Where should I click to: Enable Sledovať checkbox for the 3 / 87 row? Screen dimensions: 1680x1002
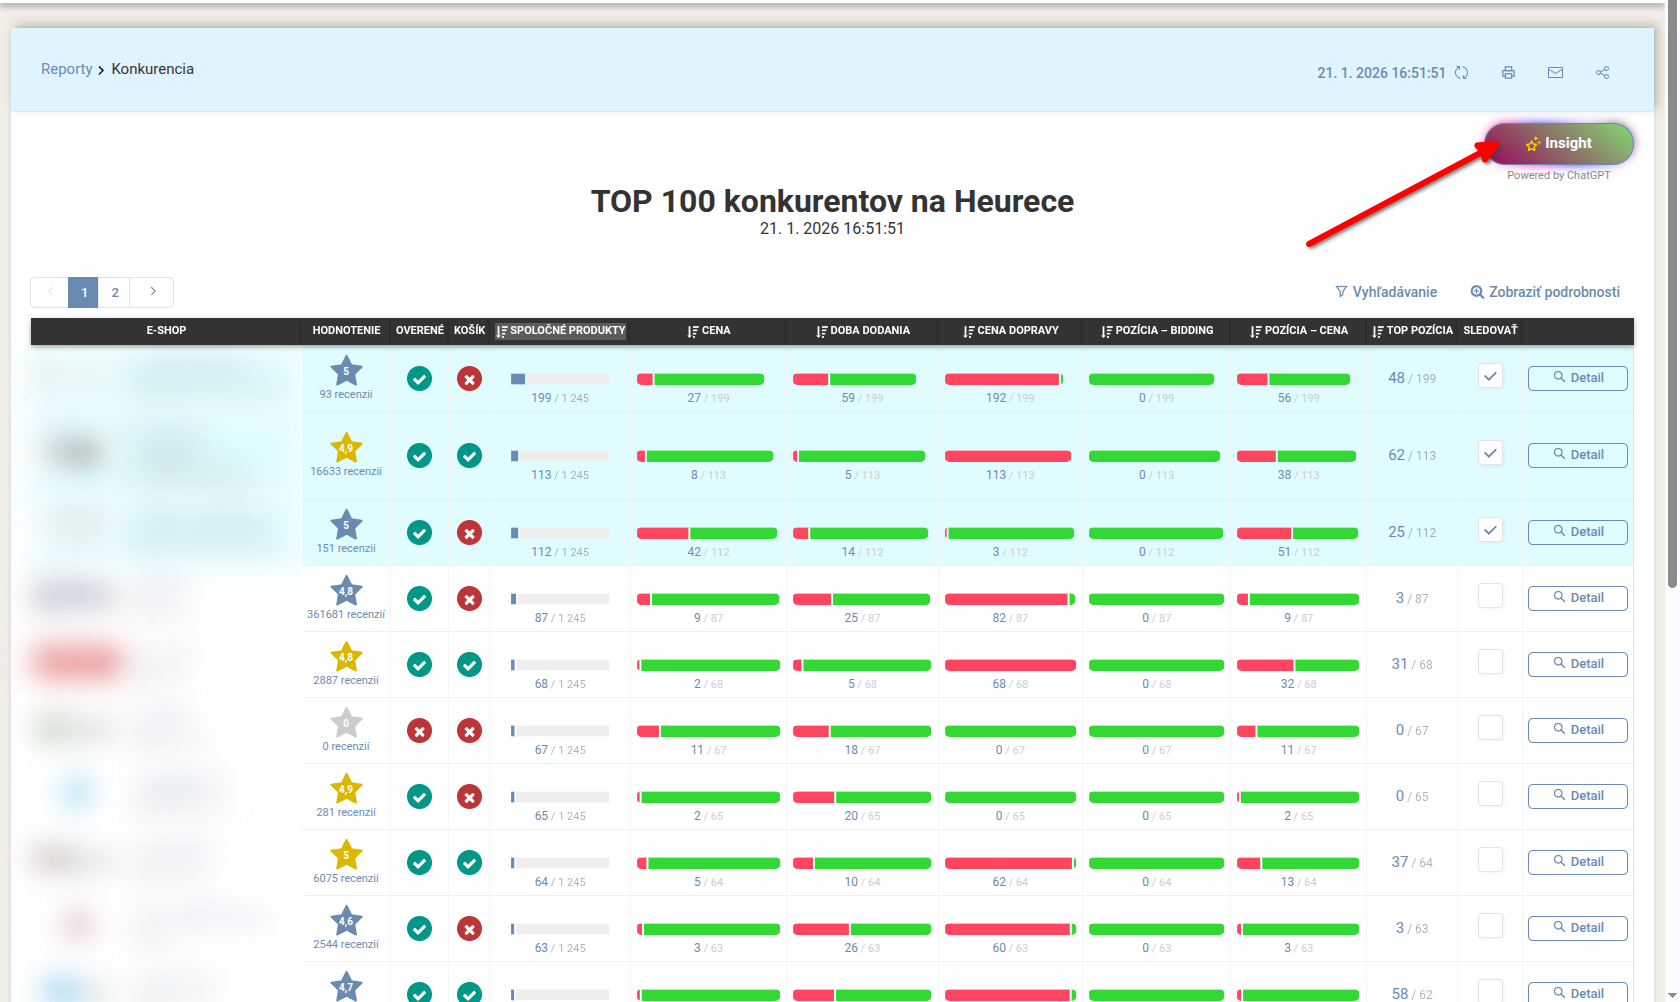pyautogui.click(x=1490, y=596)
